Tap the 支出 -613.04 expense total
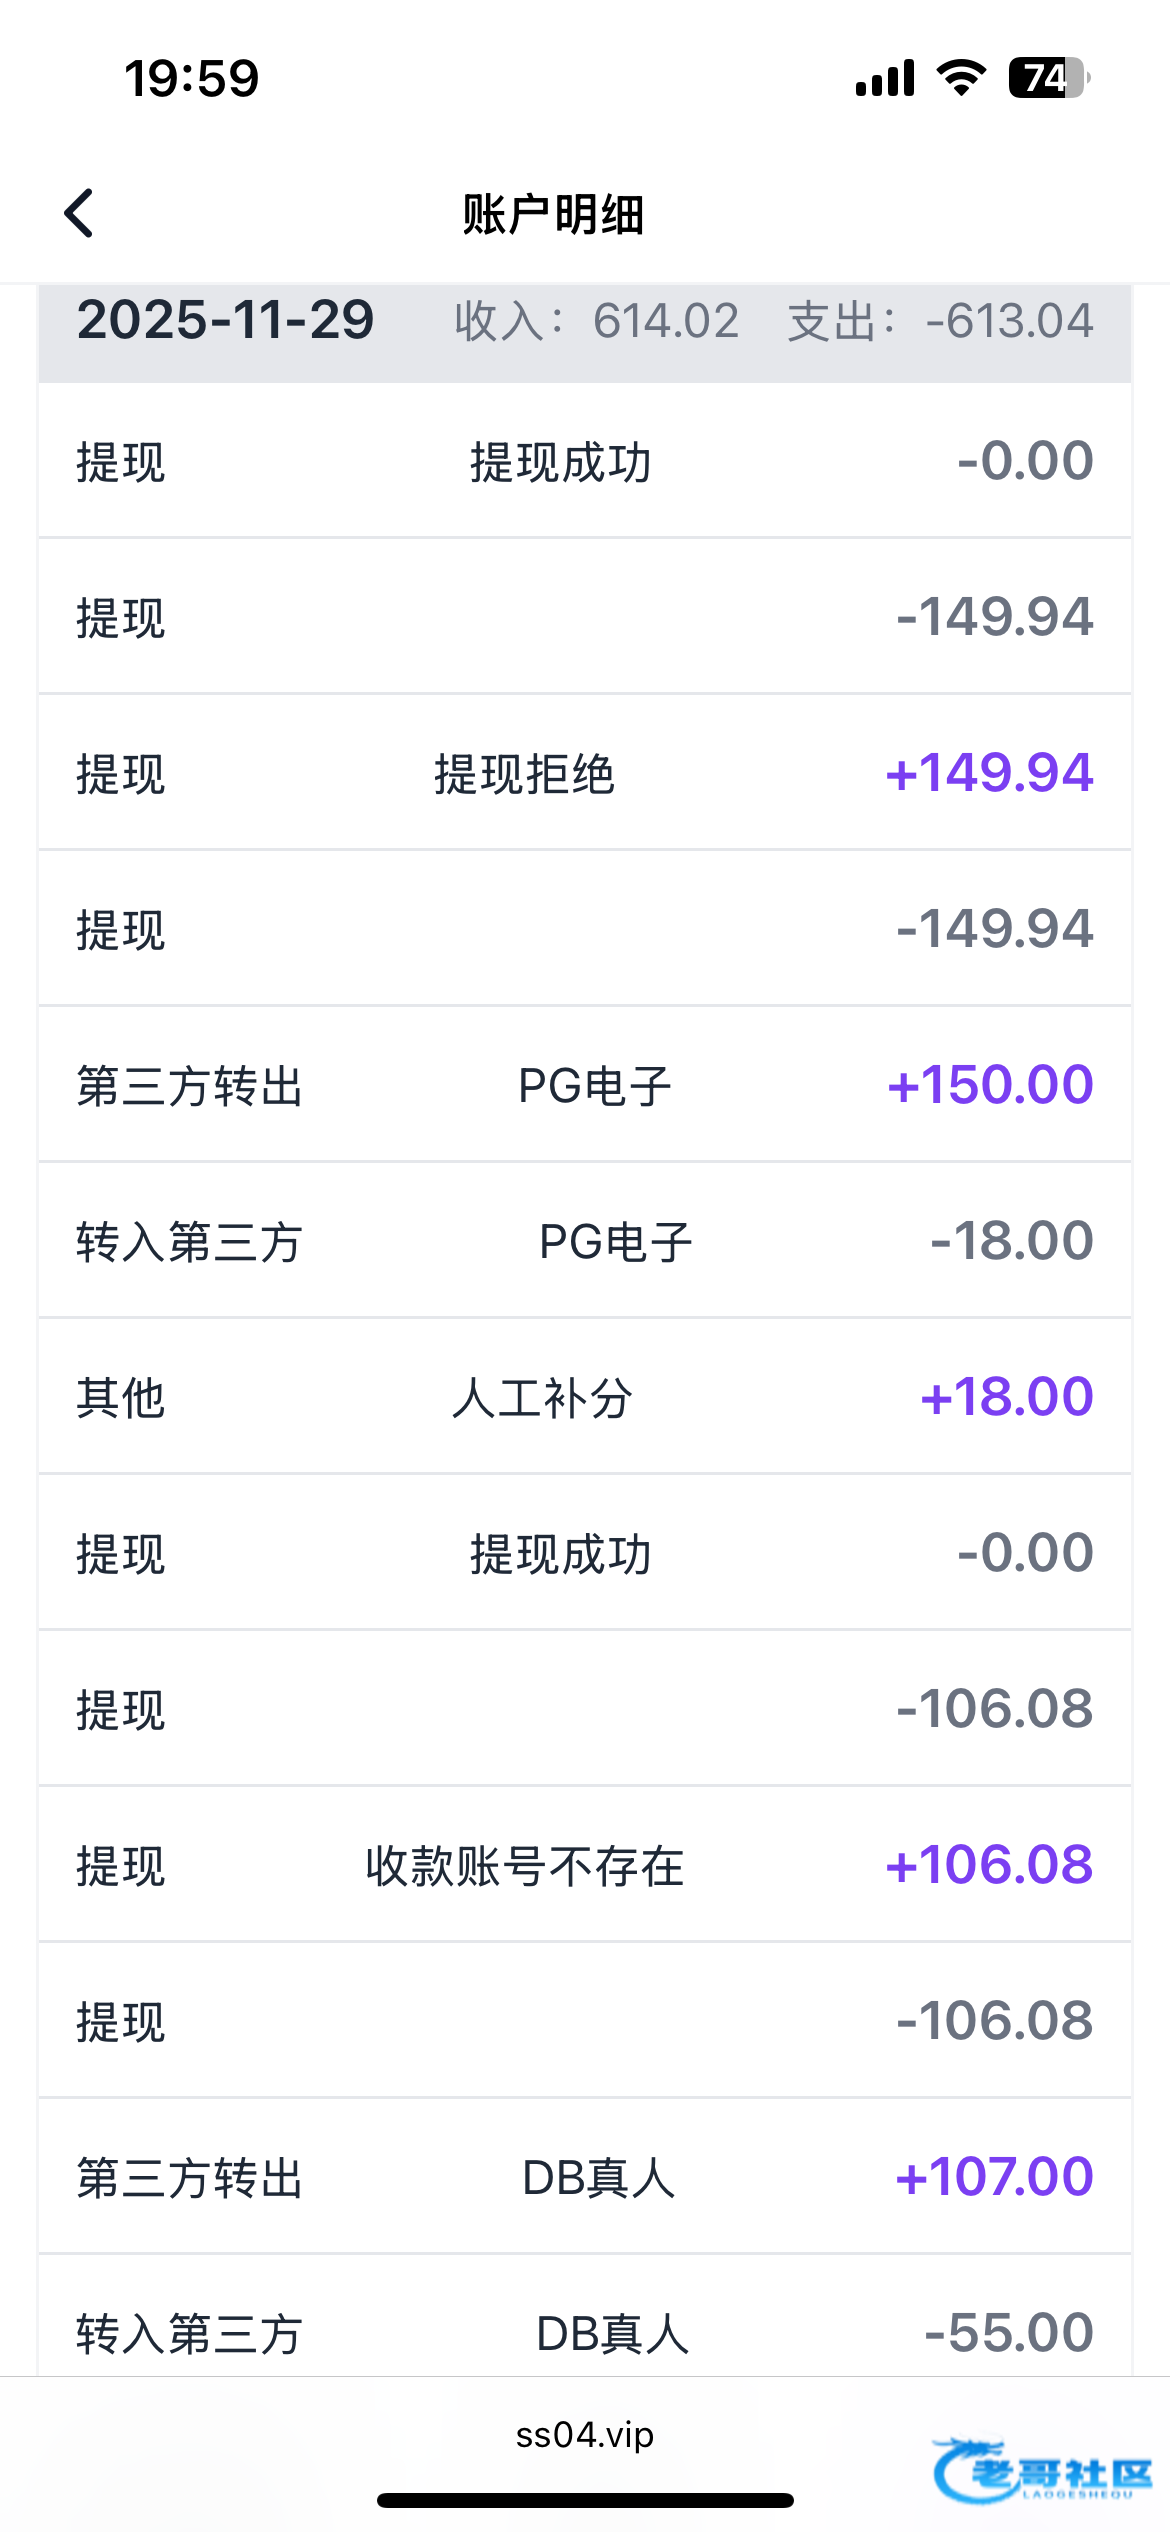The image size is (1170, 2532). pyautogui.click(x=940, y=322)
